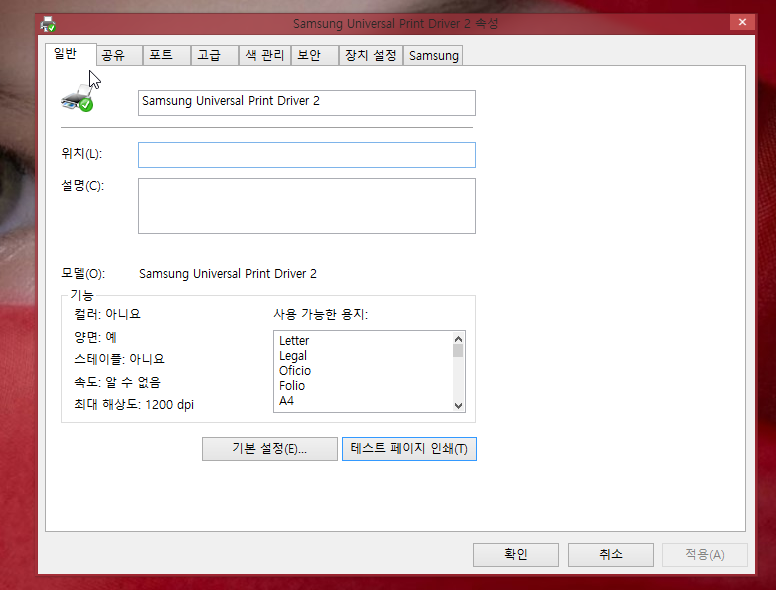Viewport: 776px width, 590px height.
Task: Close the properties dialog with X
Action: [742, 22]
